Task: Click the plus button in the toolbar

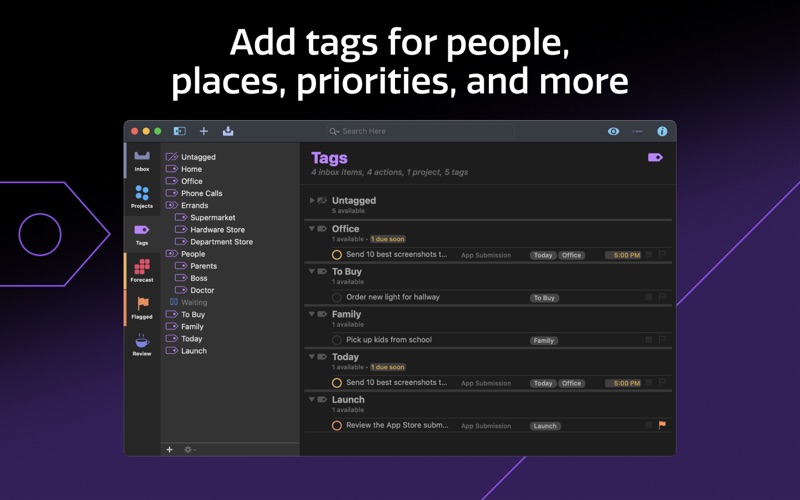Action: point(204,131)
